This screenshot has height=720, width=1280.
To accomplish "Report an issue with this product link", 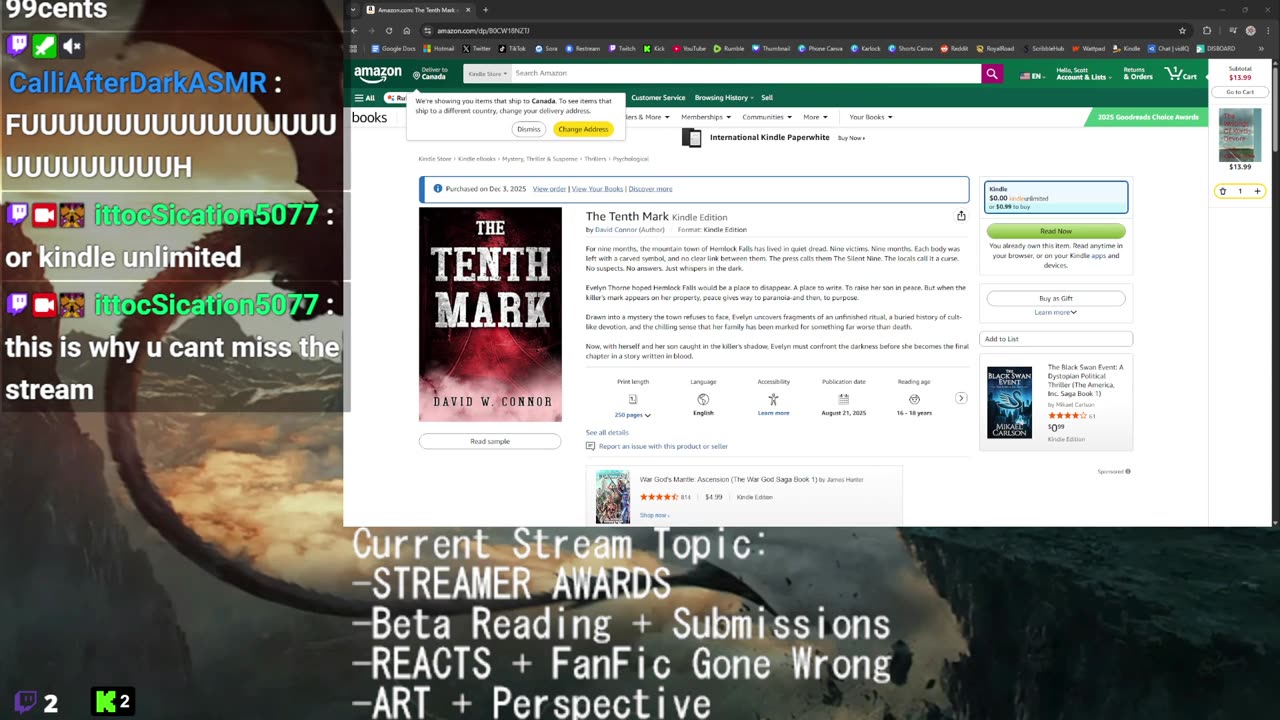I will pos(663,446).
